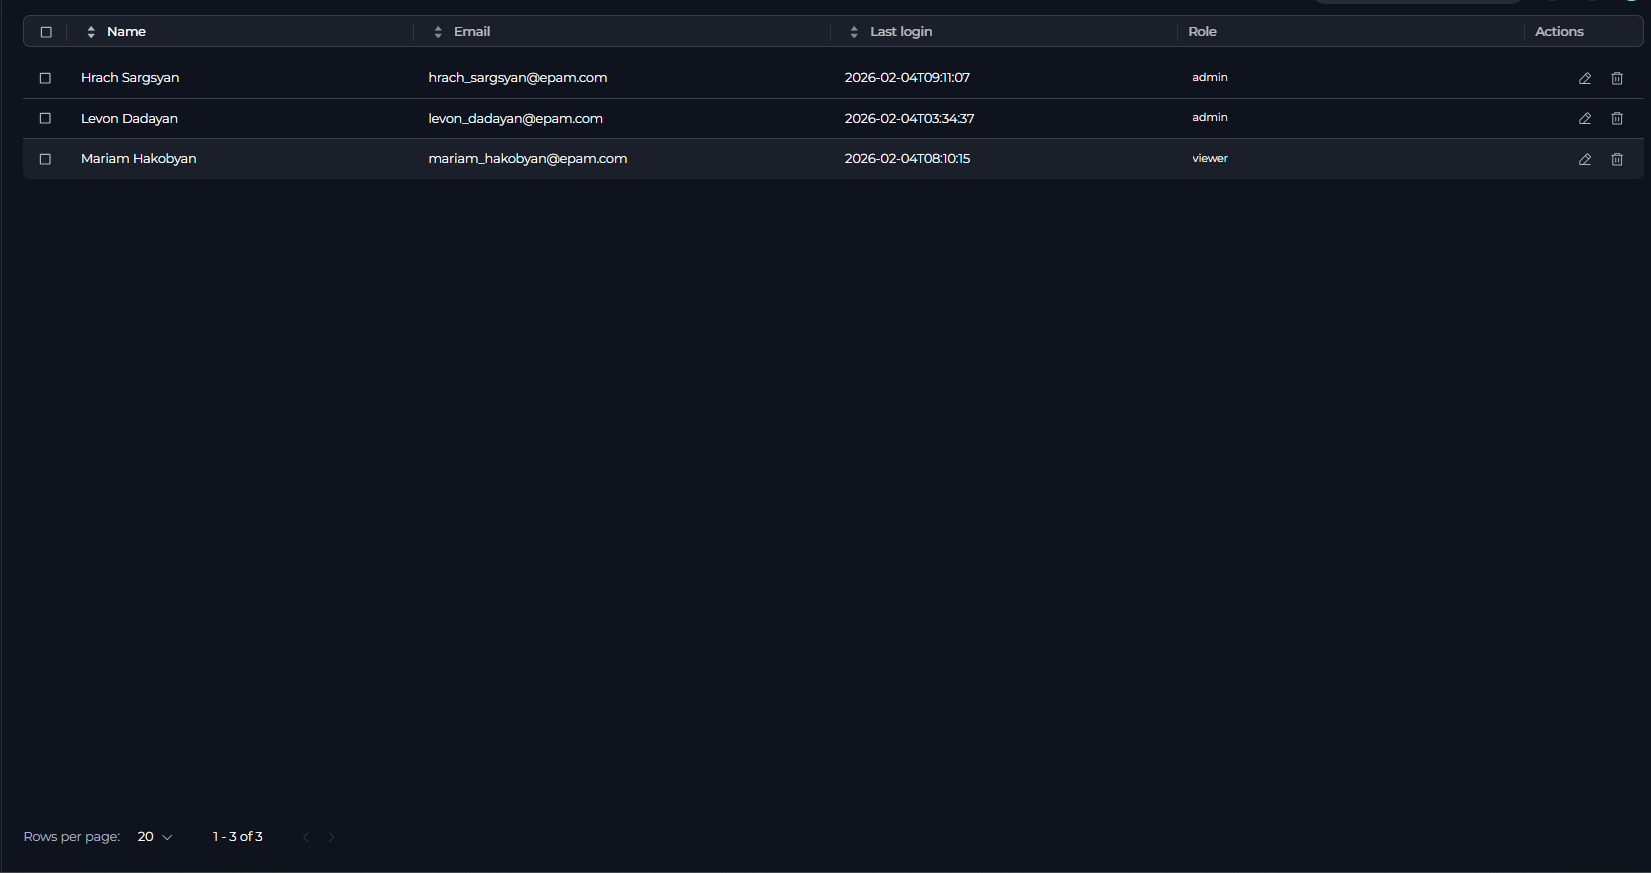
Task: Click the mariam_hakobyan@epam.com email cell
Action: click(x=527, y=159)
